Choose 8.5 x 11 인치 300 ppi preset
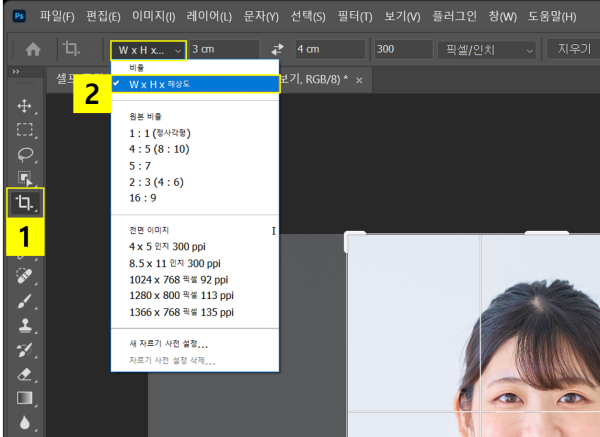The width and height of the screenshot is (600, 437). (195, 264)
